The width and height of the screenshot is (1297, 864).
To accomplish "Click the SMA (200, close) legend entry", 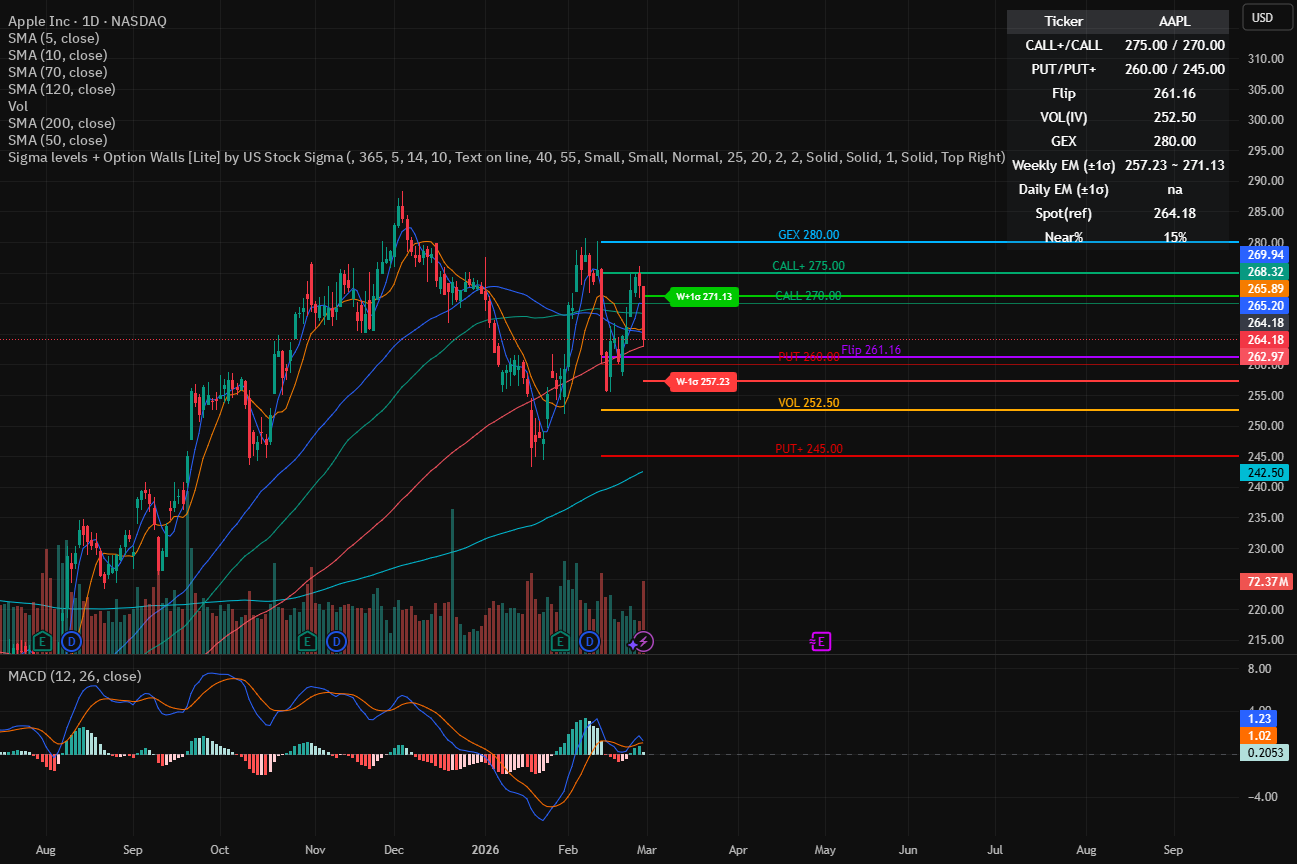I will click(62, 123).
